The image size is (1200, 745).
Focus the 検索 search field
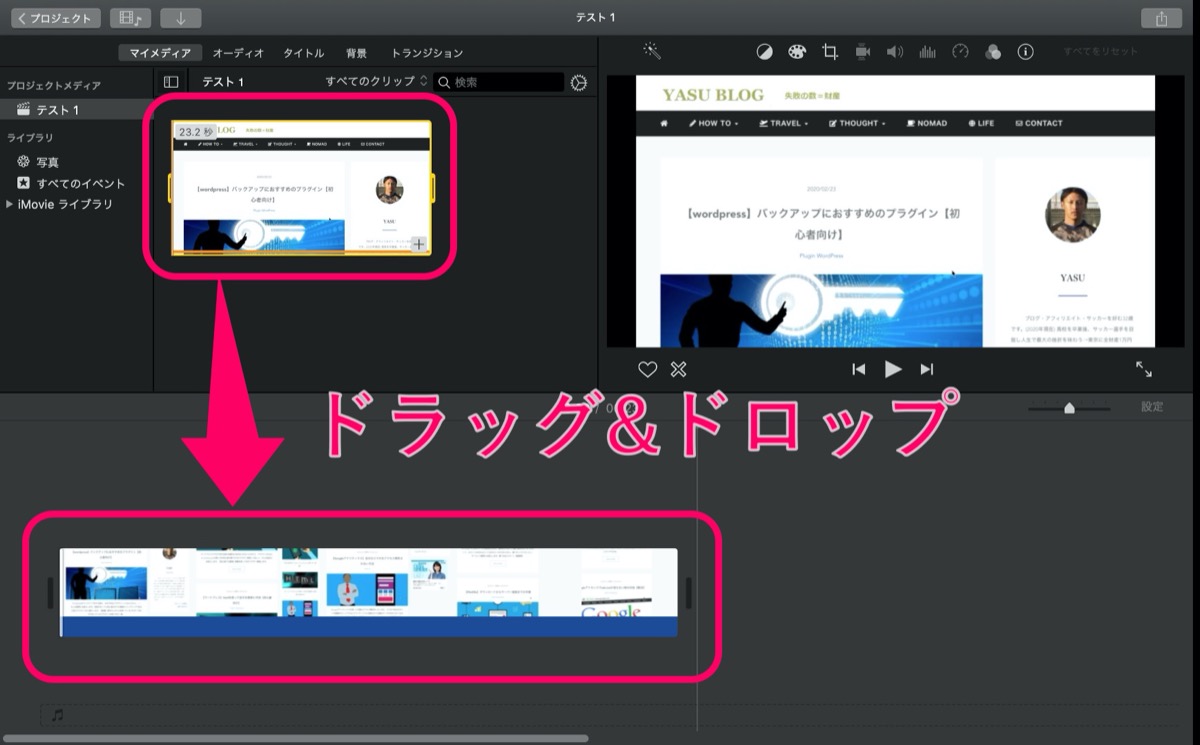coord(500,82)
